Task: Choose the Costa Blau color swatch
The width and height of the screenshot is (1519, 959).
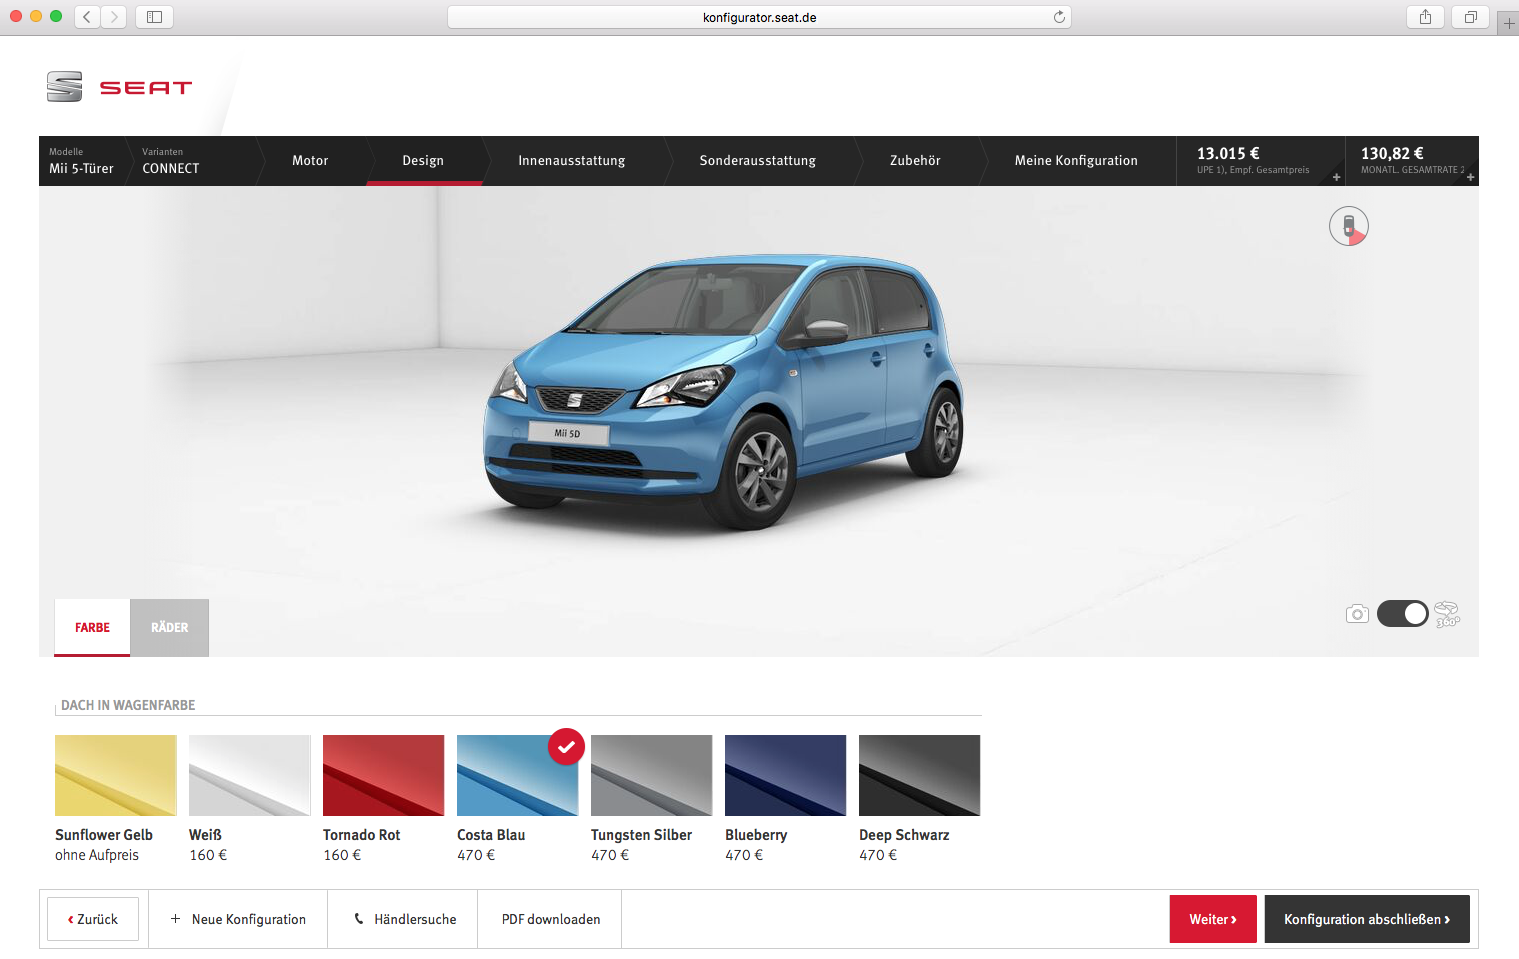Action: point(518,775)
